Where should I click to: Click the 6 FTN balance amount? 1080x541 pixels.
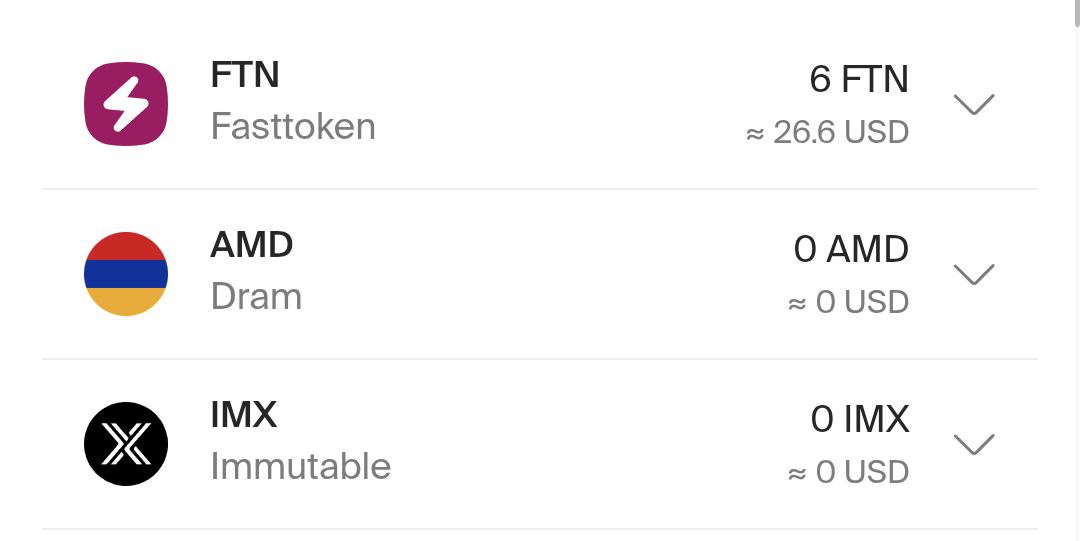point(859,79)
